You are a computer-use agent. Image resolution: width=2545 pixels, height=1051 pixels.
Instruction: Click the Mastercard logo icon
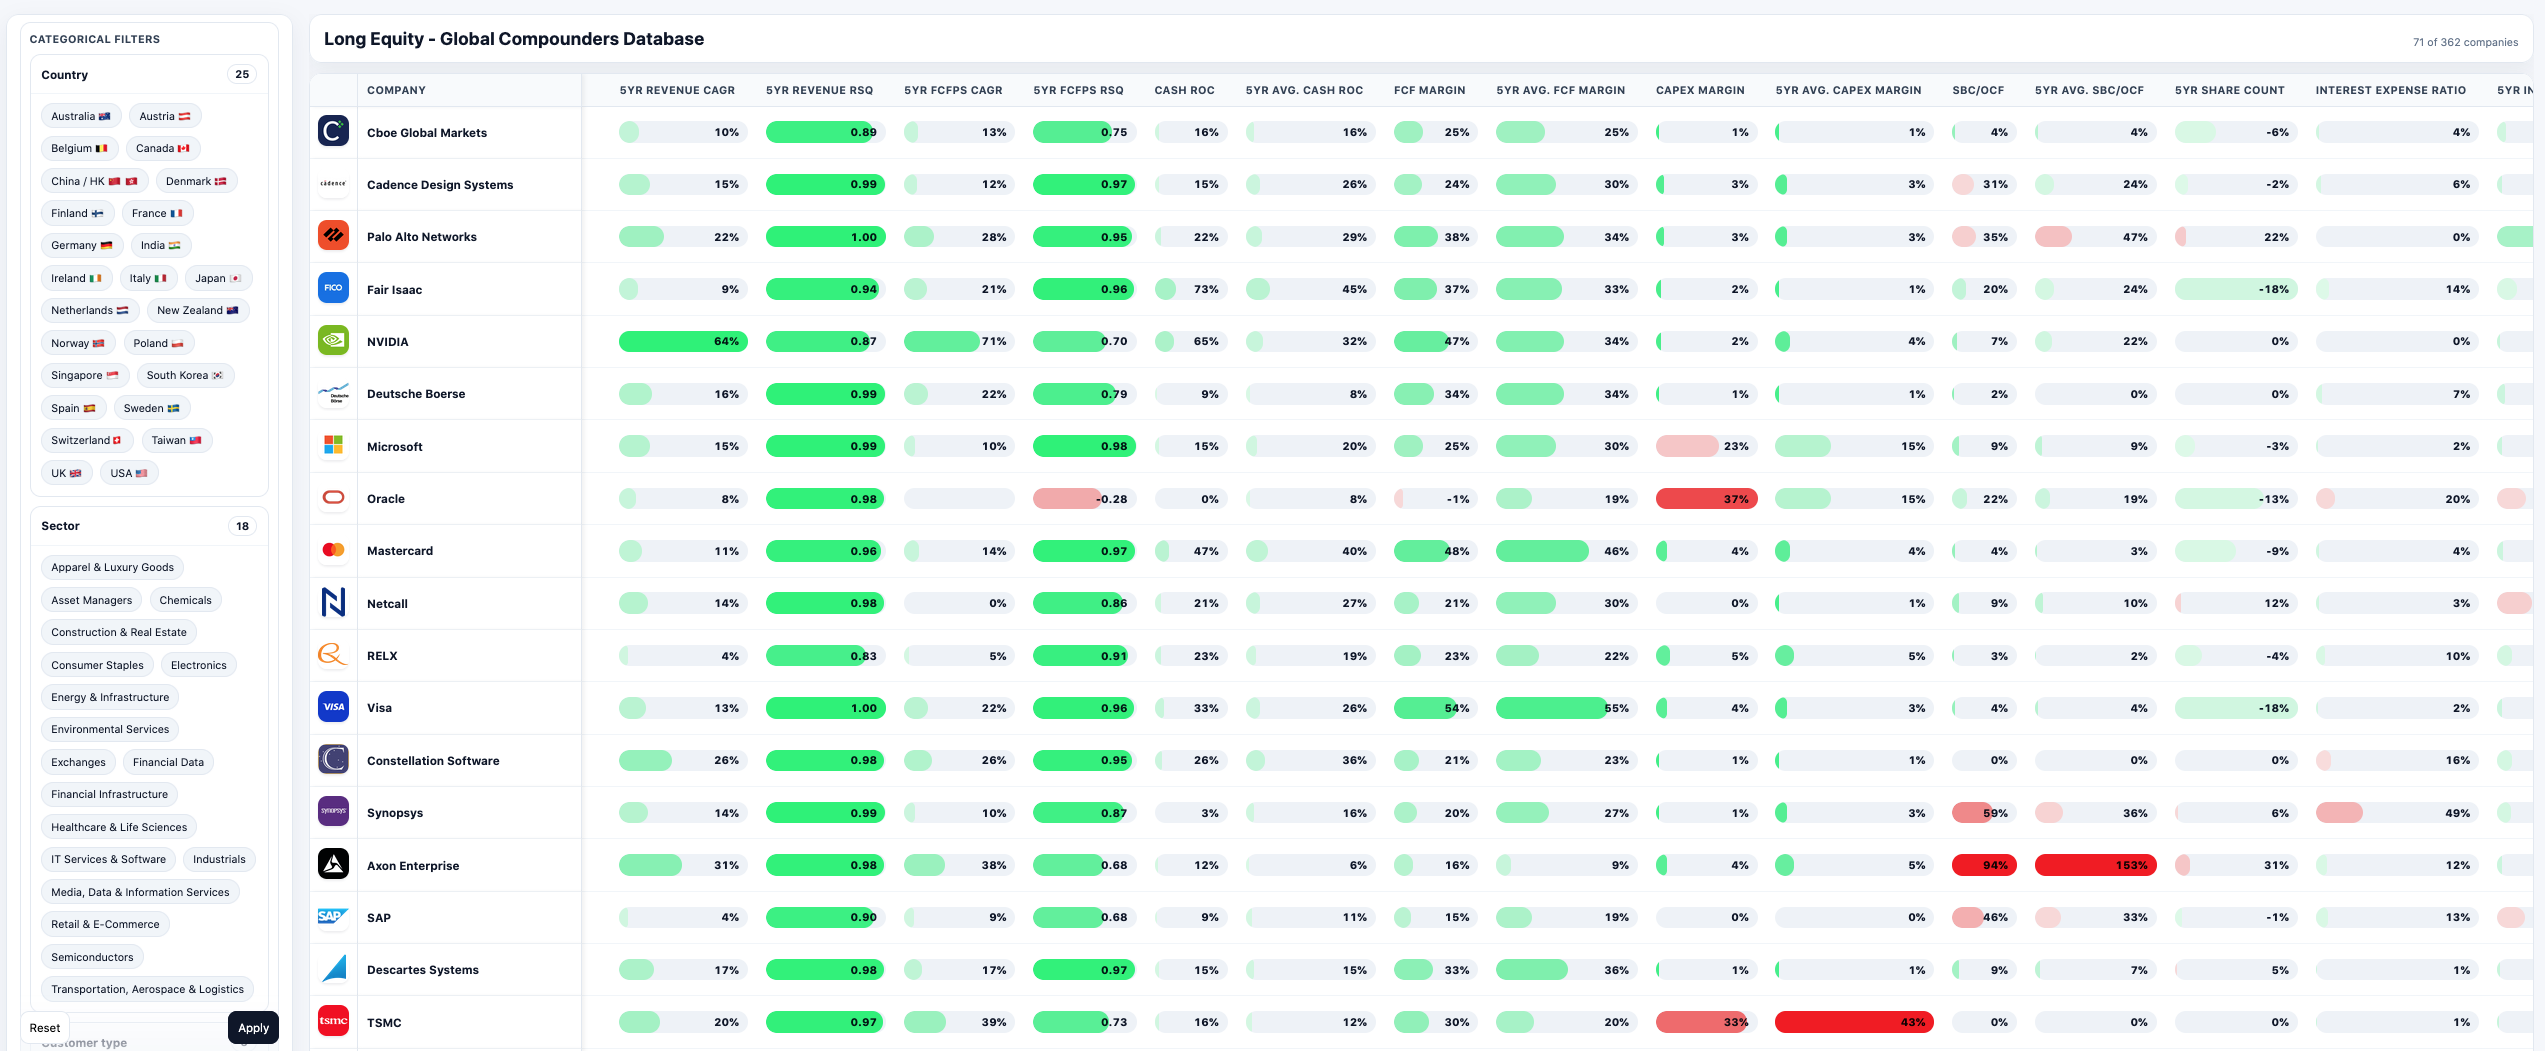(333, 550)
